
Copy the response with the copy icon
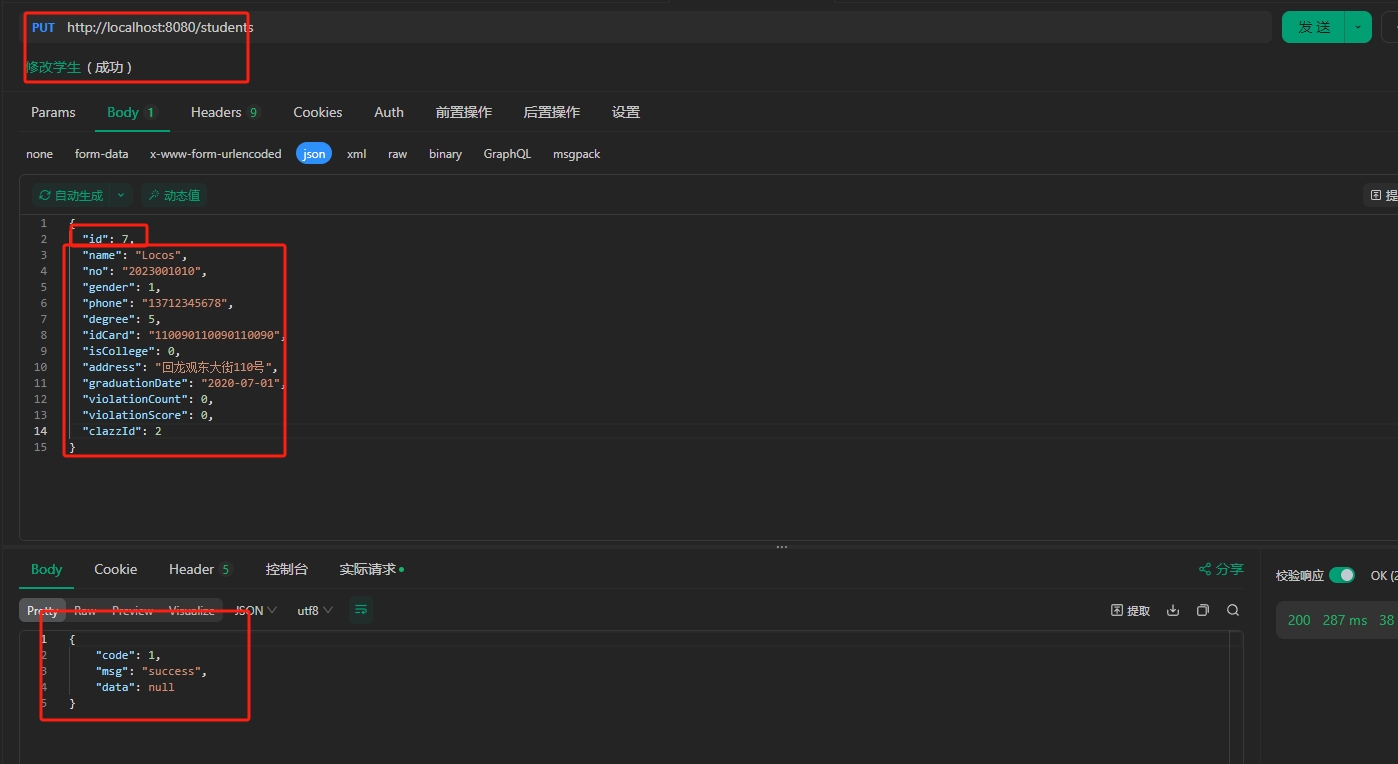[x=1203, y=610]
